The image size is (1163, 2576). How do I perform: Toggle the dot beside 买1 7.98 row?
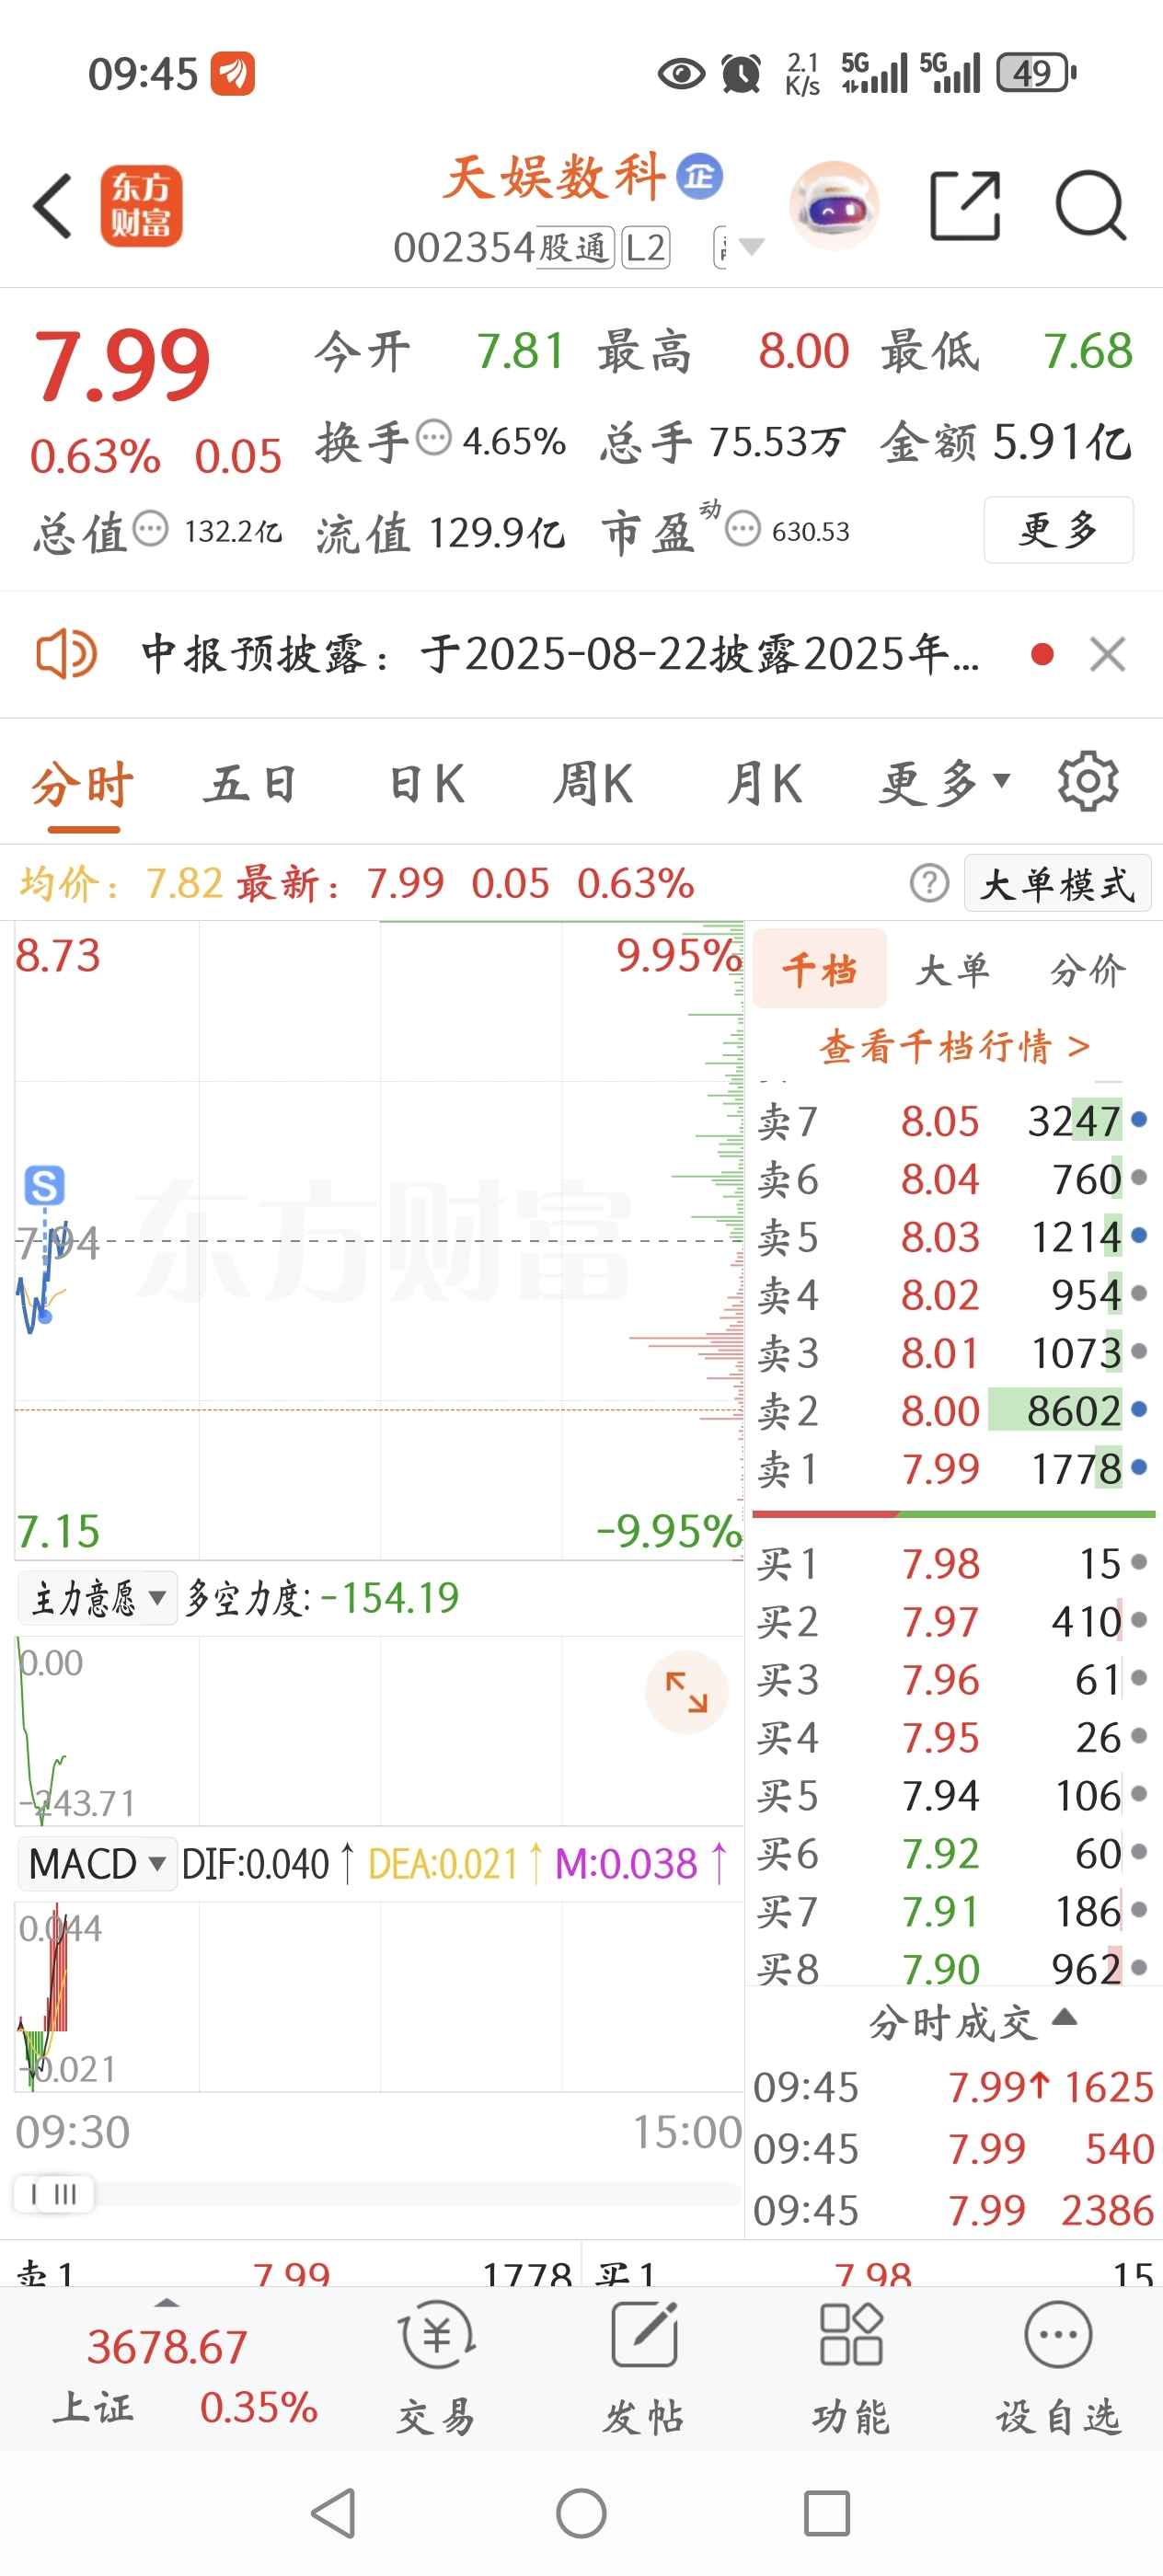pyautogui.click(x=1139, y=1562)
